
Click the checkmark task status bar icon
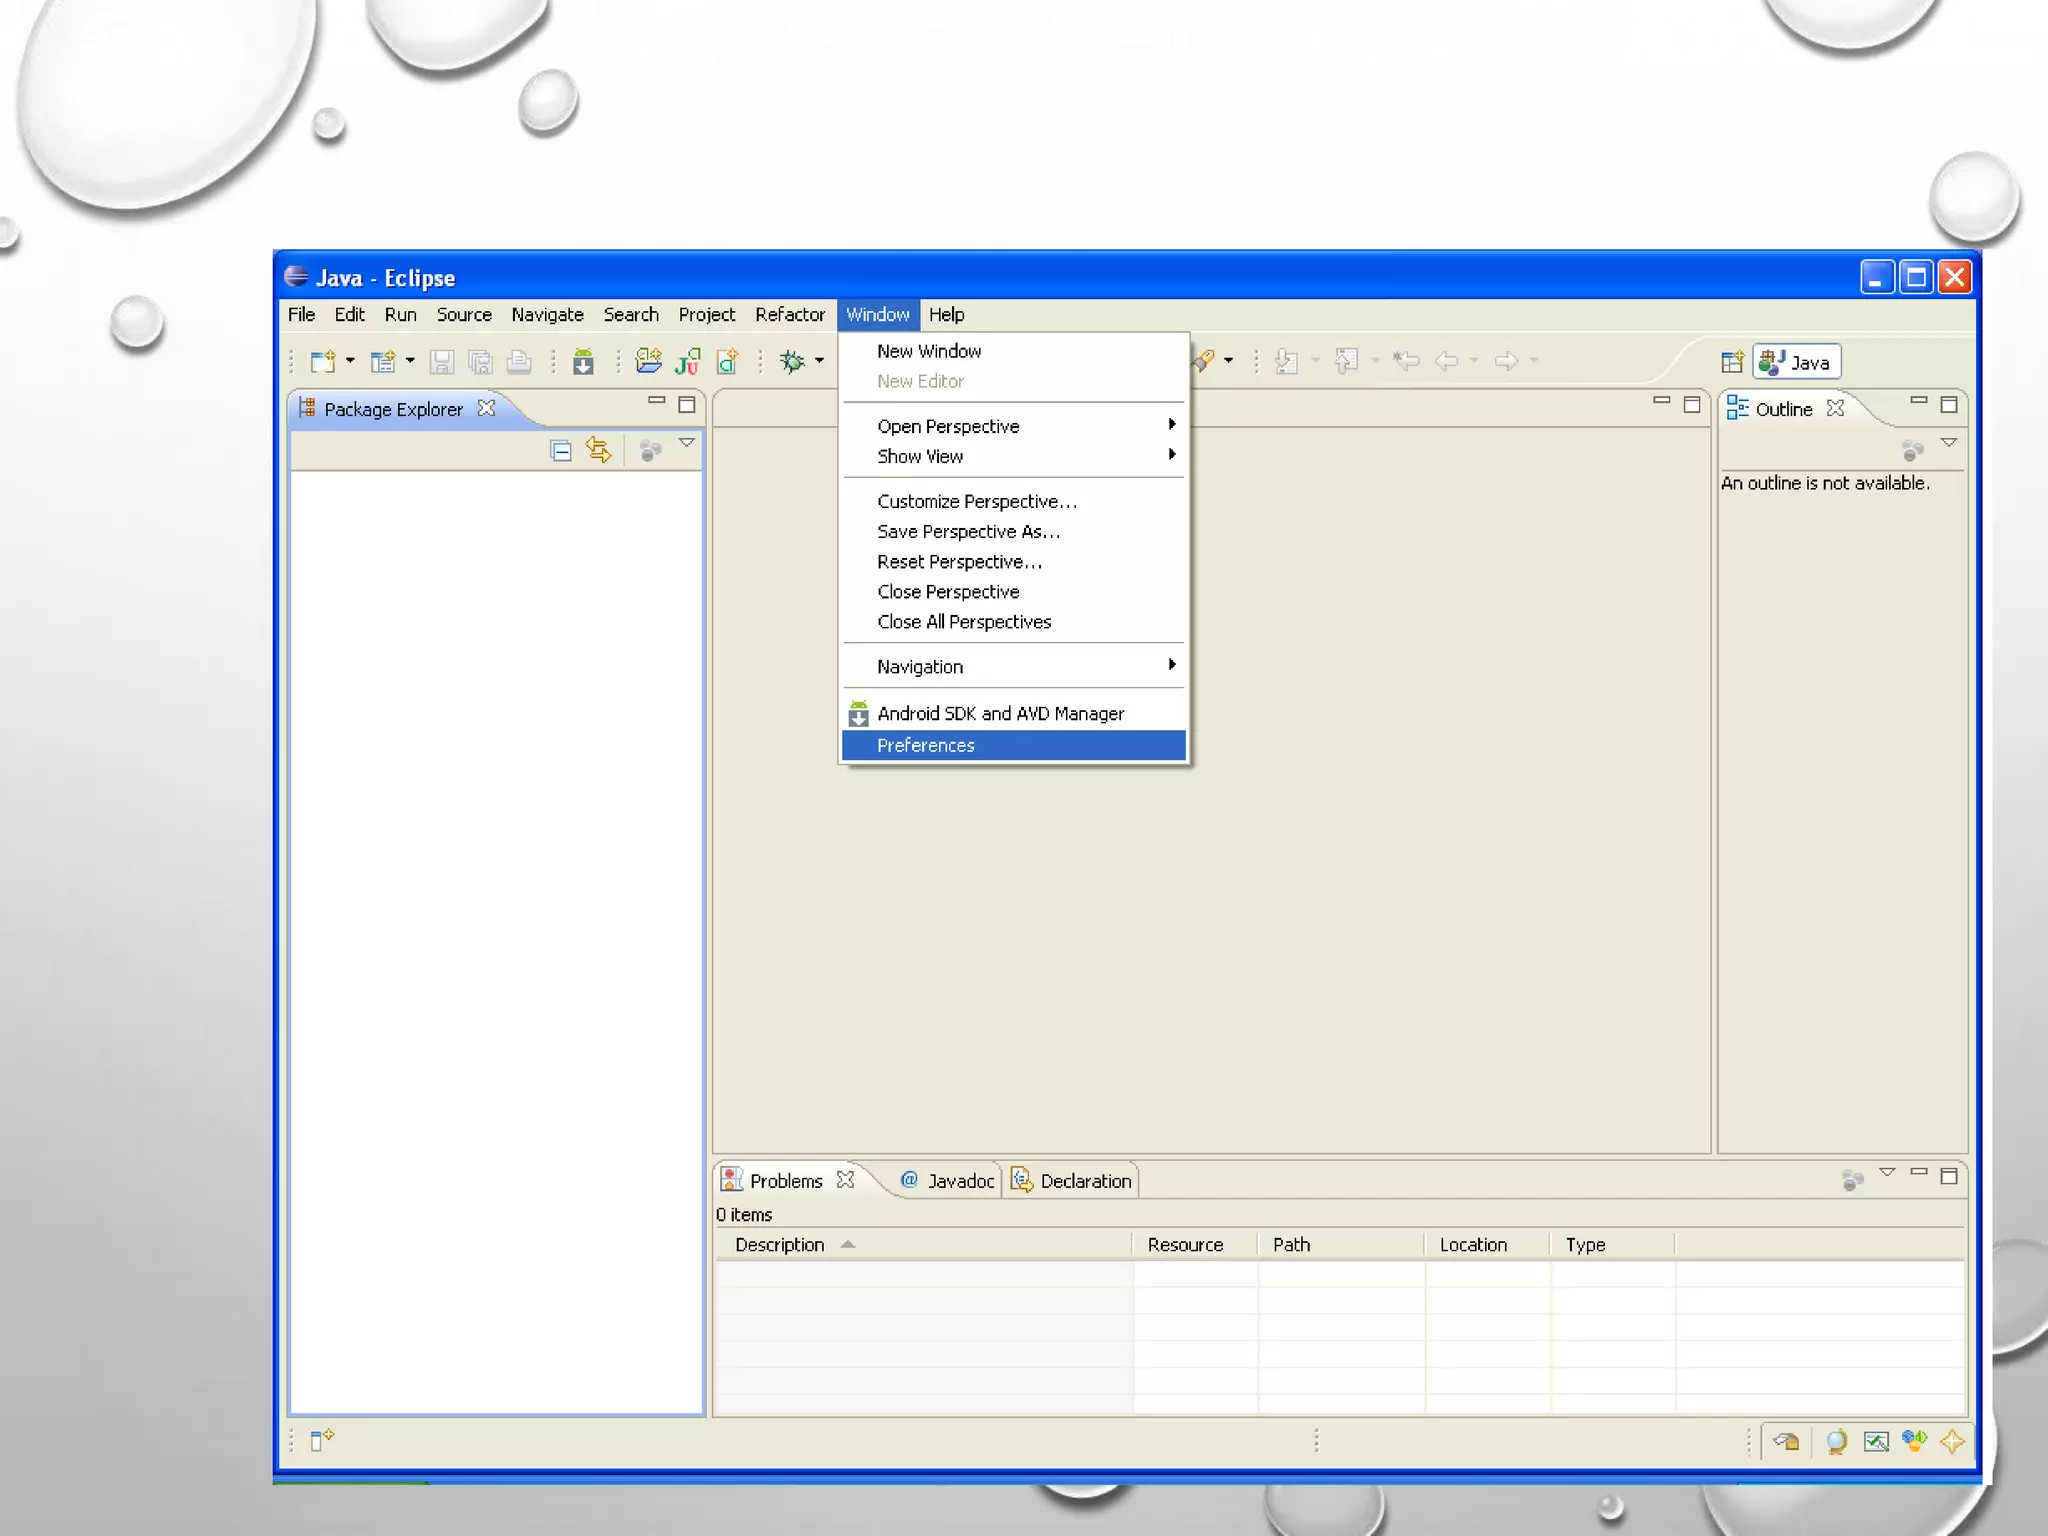(x=1876, y=1441)
